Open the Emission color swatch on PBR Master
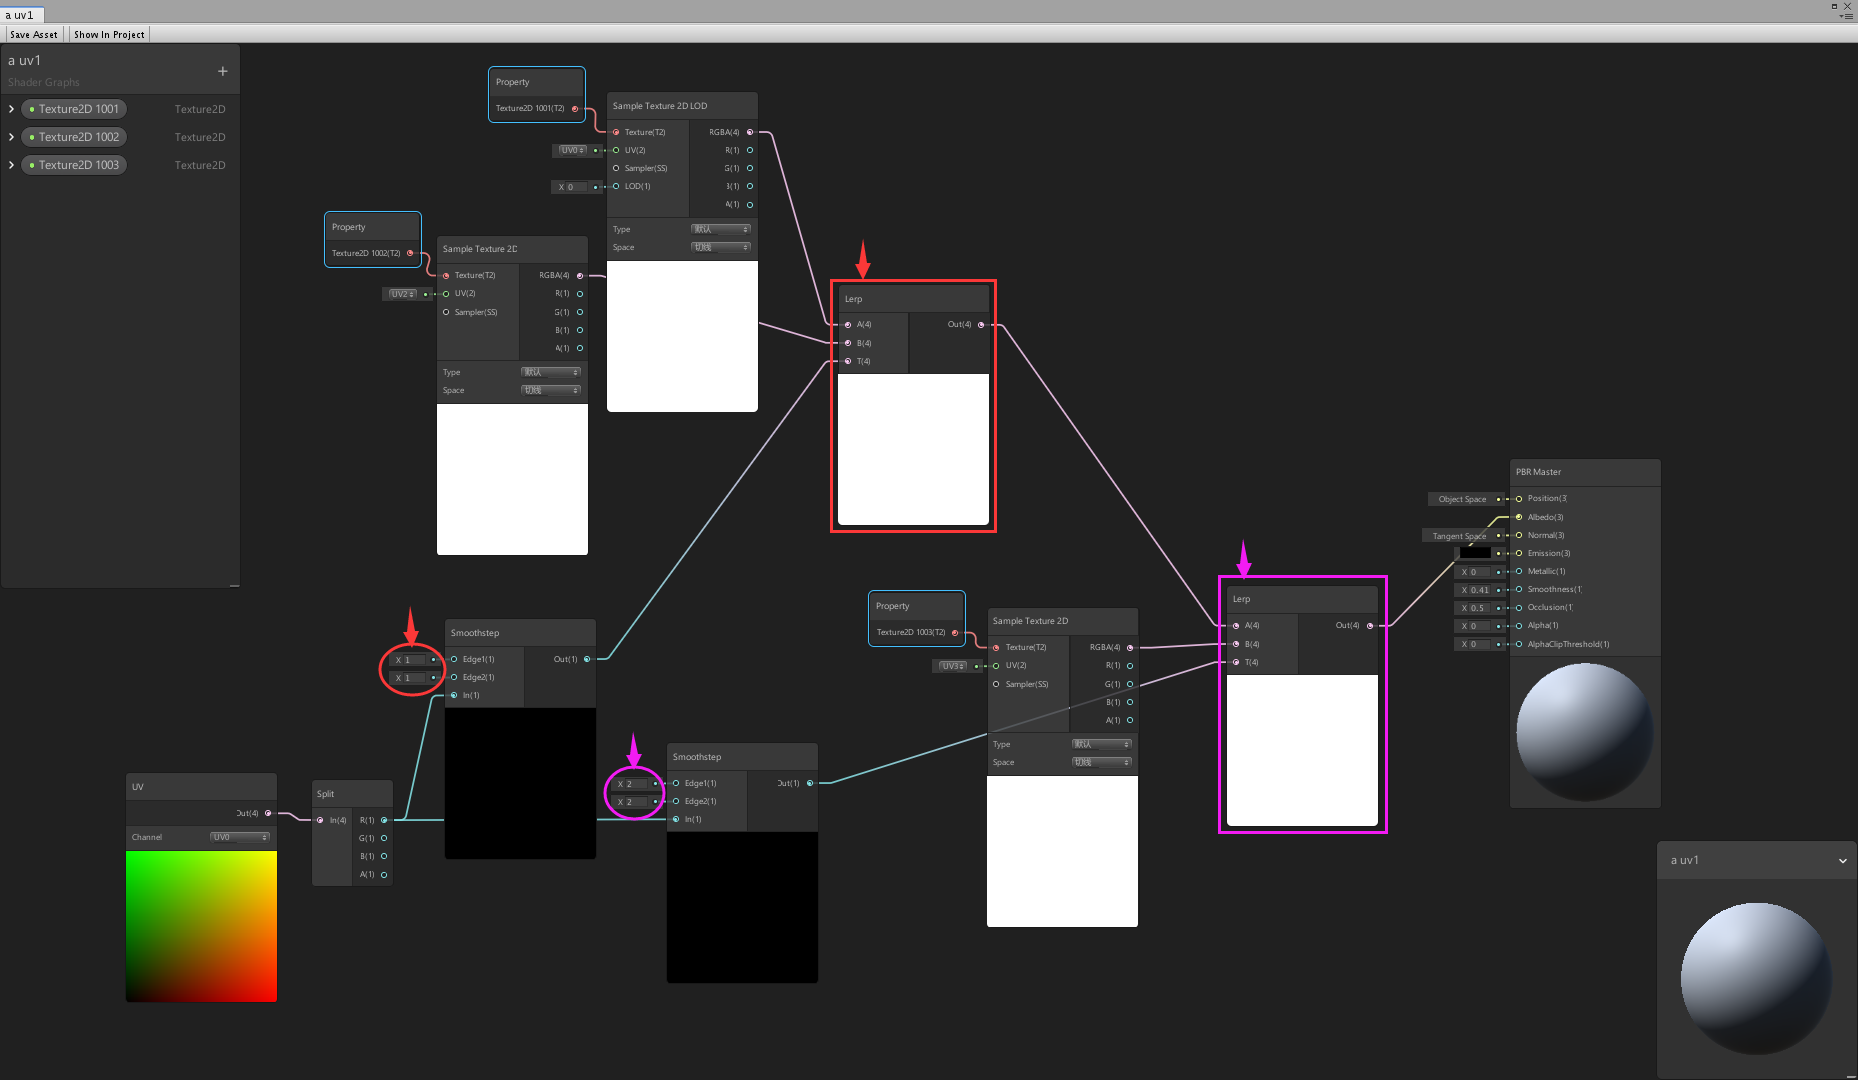The height and width of the screenshot is (1080, 1858). coord(1475,553)
